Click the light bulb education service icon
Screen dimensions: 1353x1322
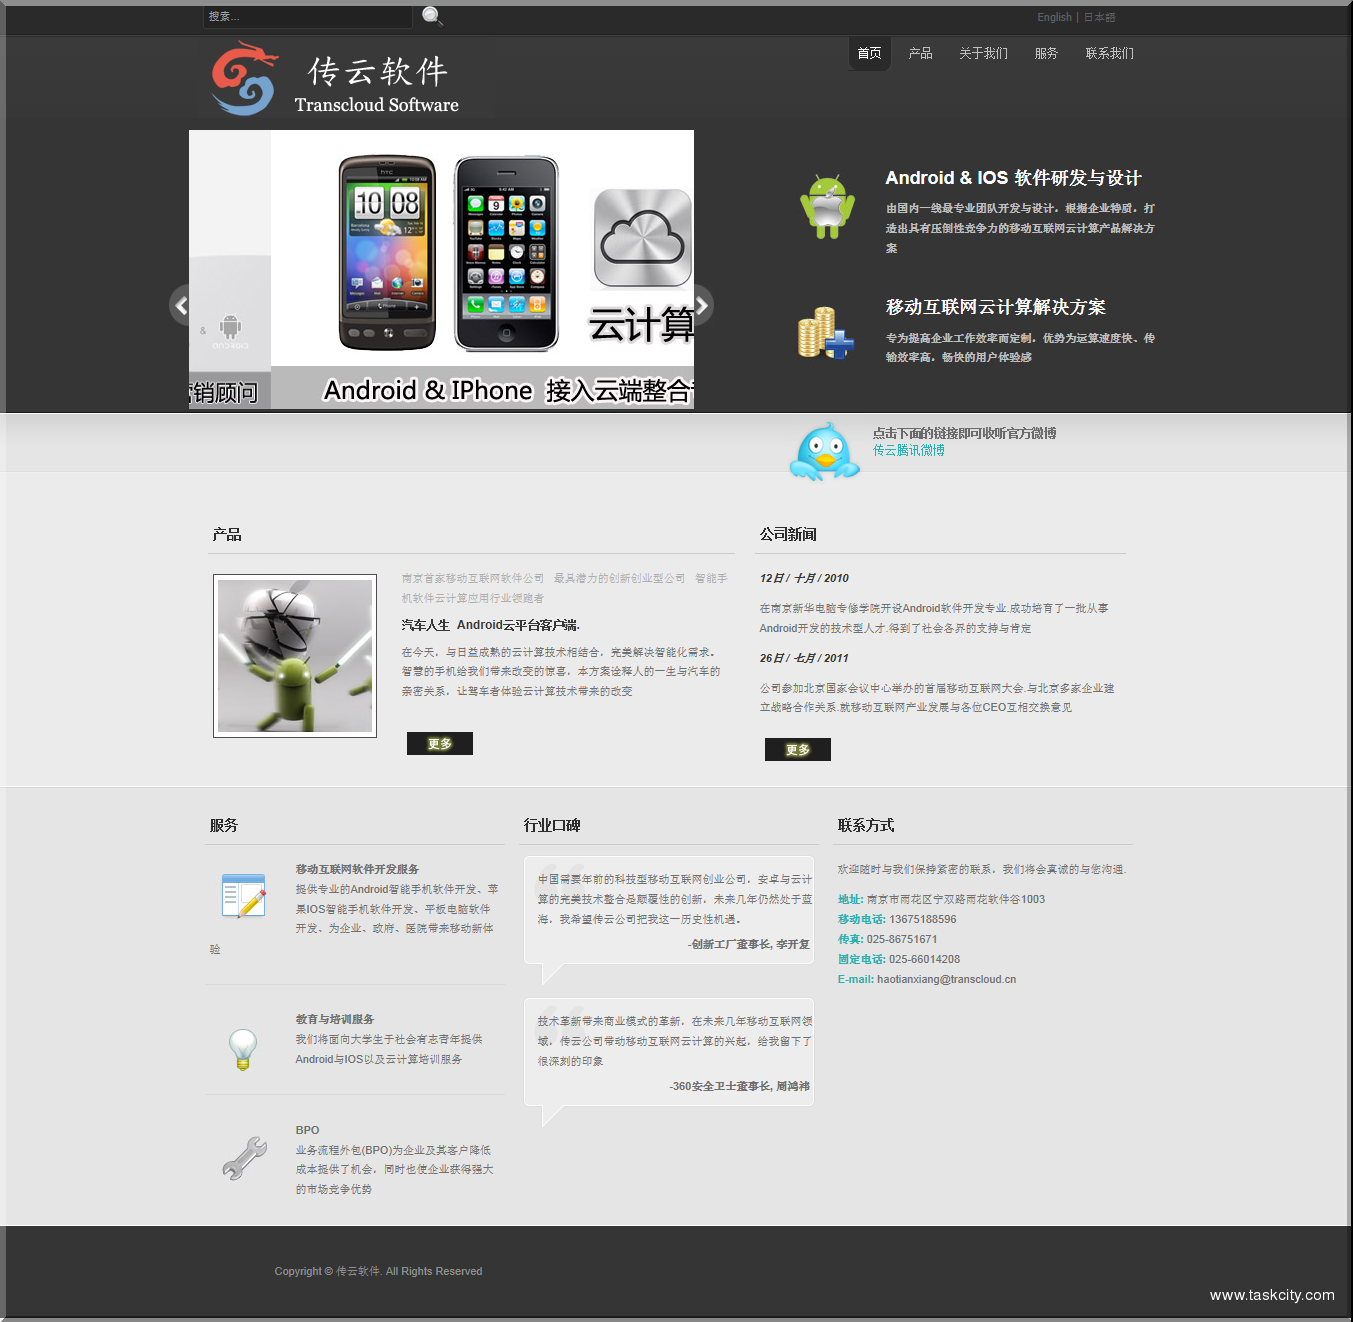(242, 1050)
